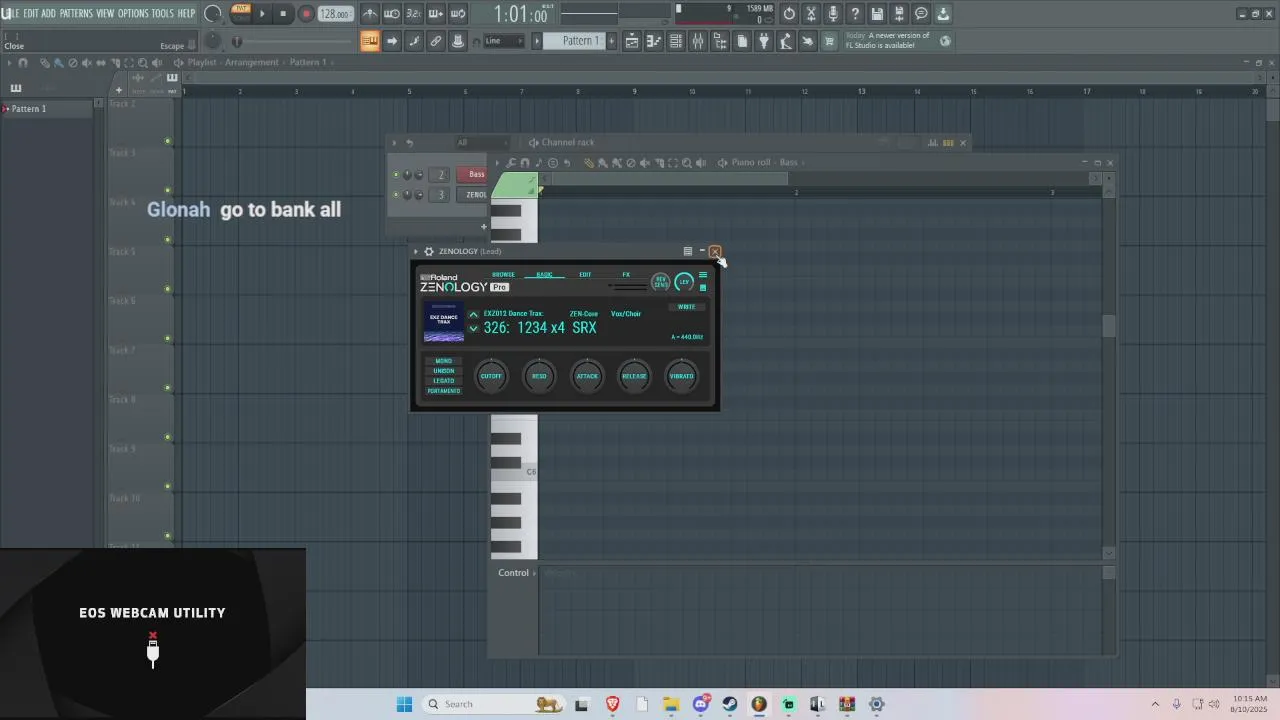Open ZENOLOGY plugin gear settings
Screen dimensions: 1280x720
point(429,251)
